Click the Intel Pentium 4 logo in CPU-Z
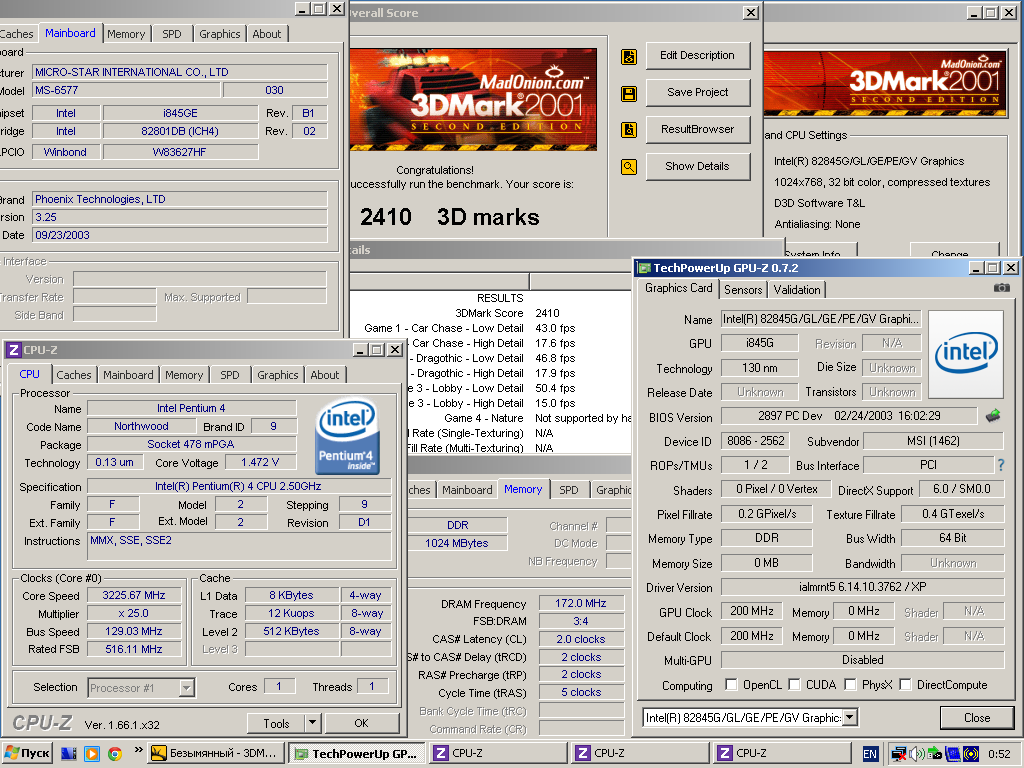1024x768 pixels. pos(347,436)
